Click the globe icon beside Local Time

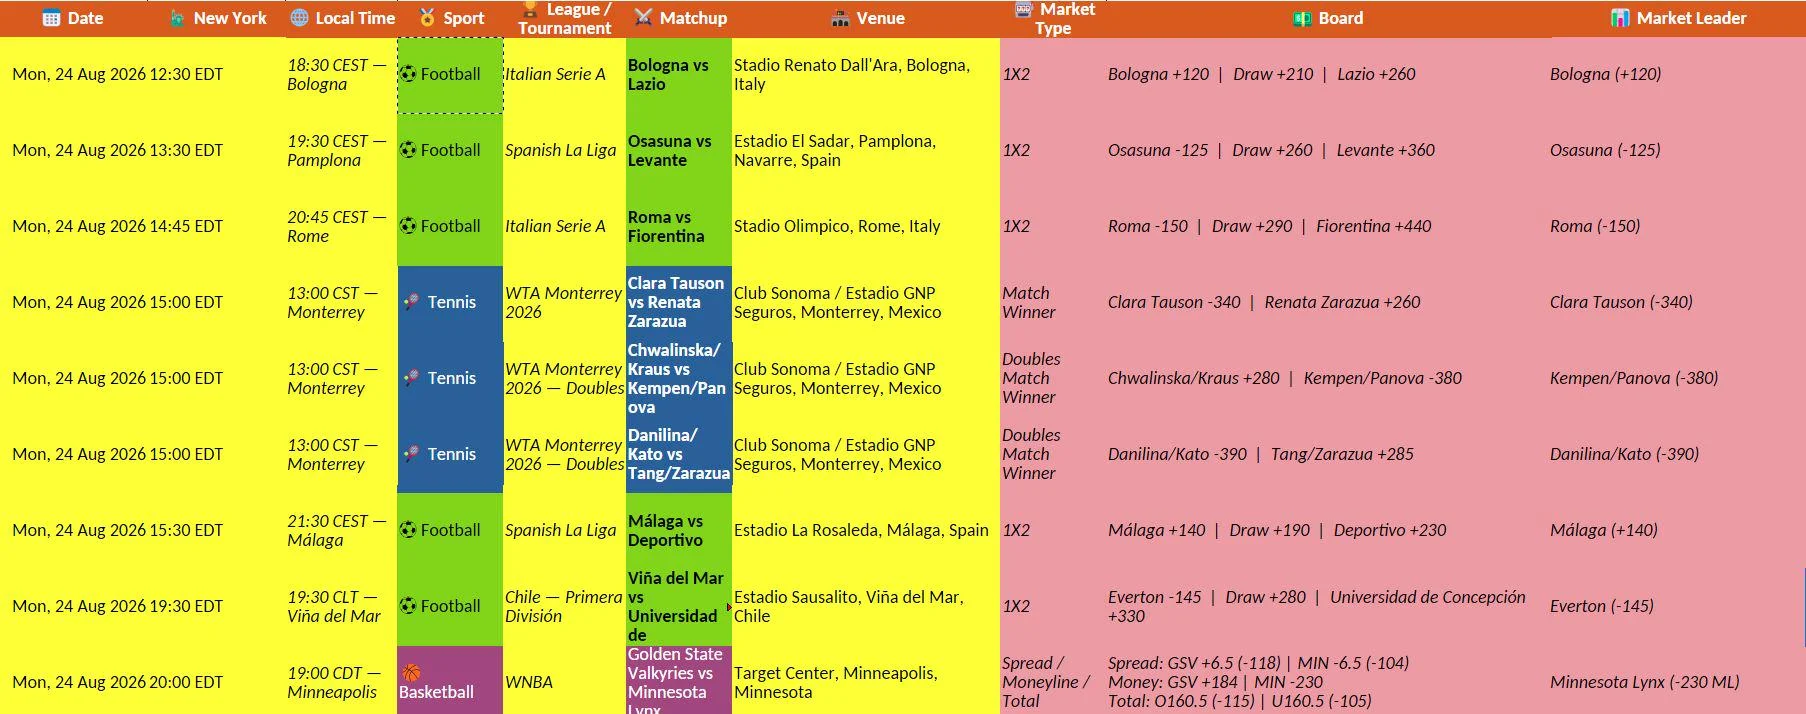[299, 18]
